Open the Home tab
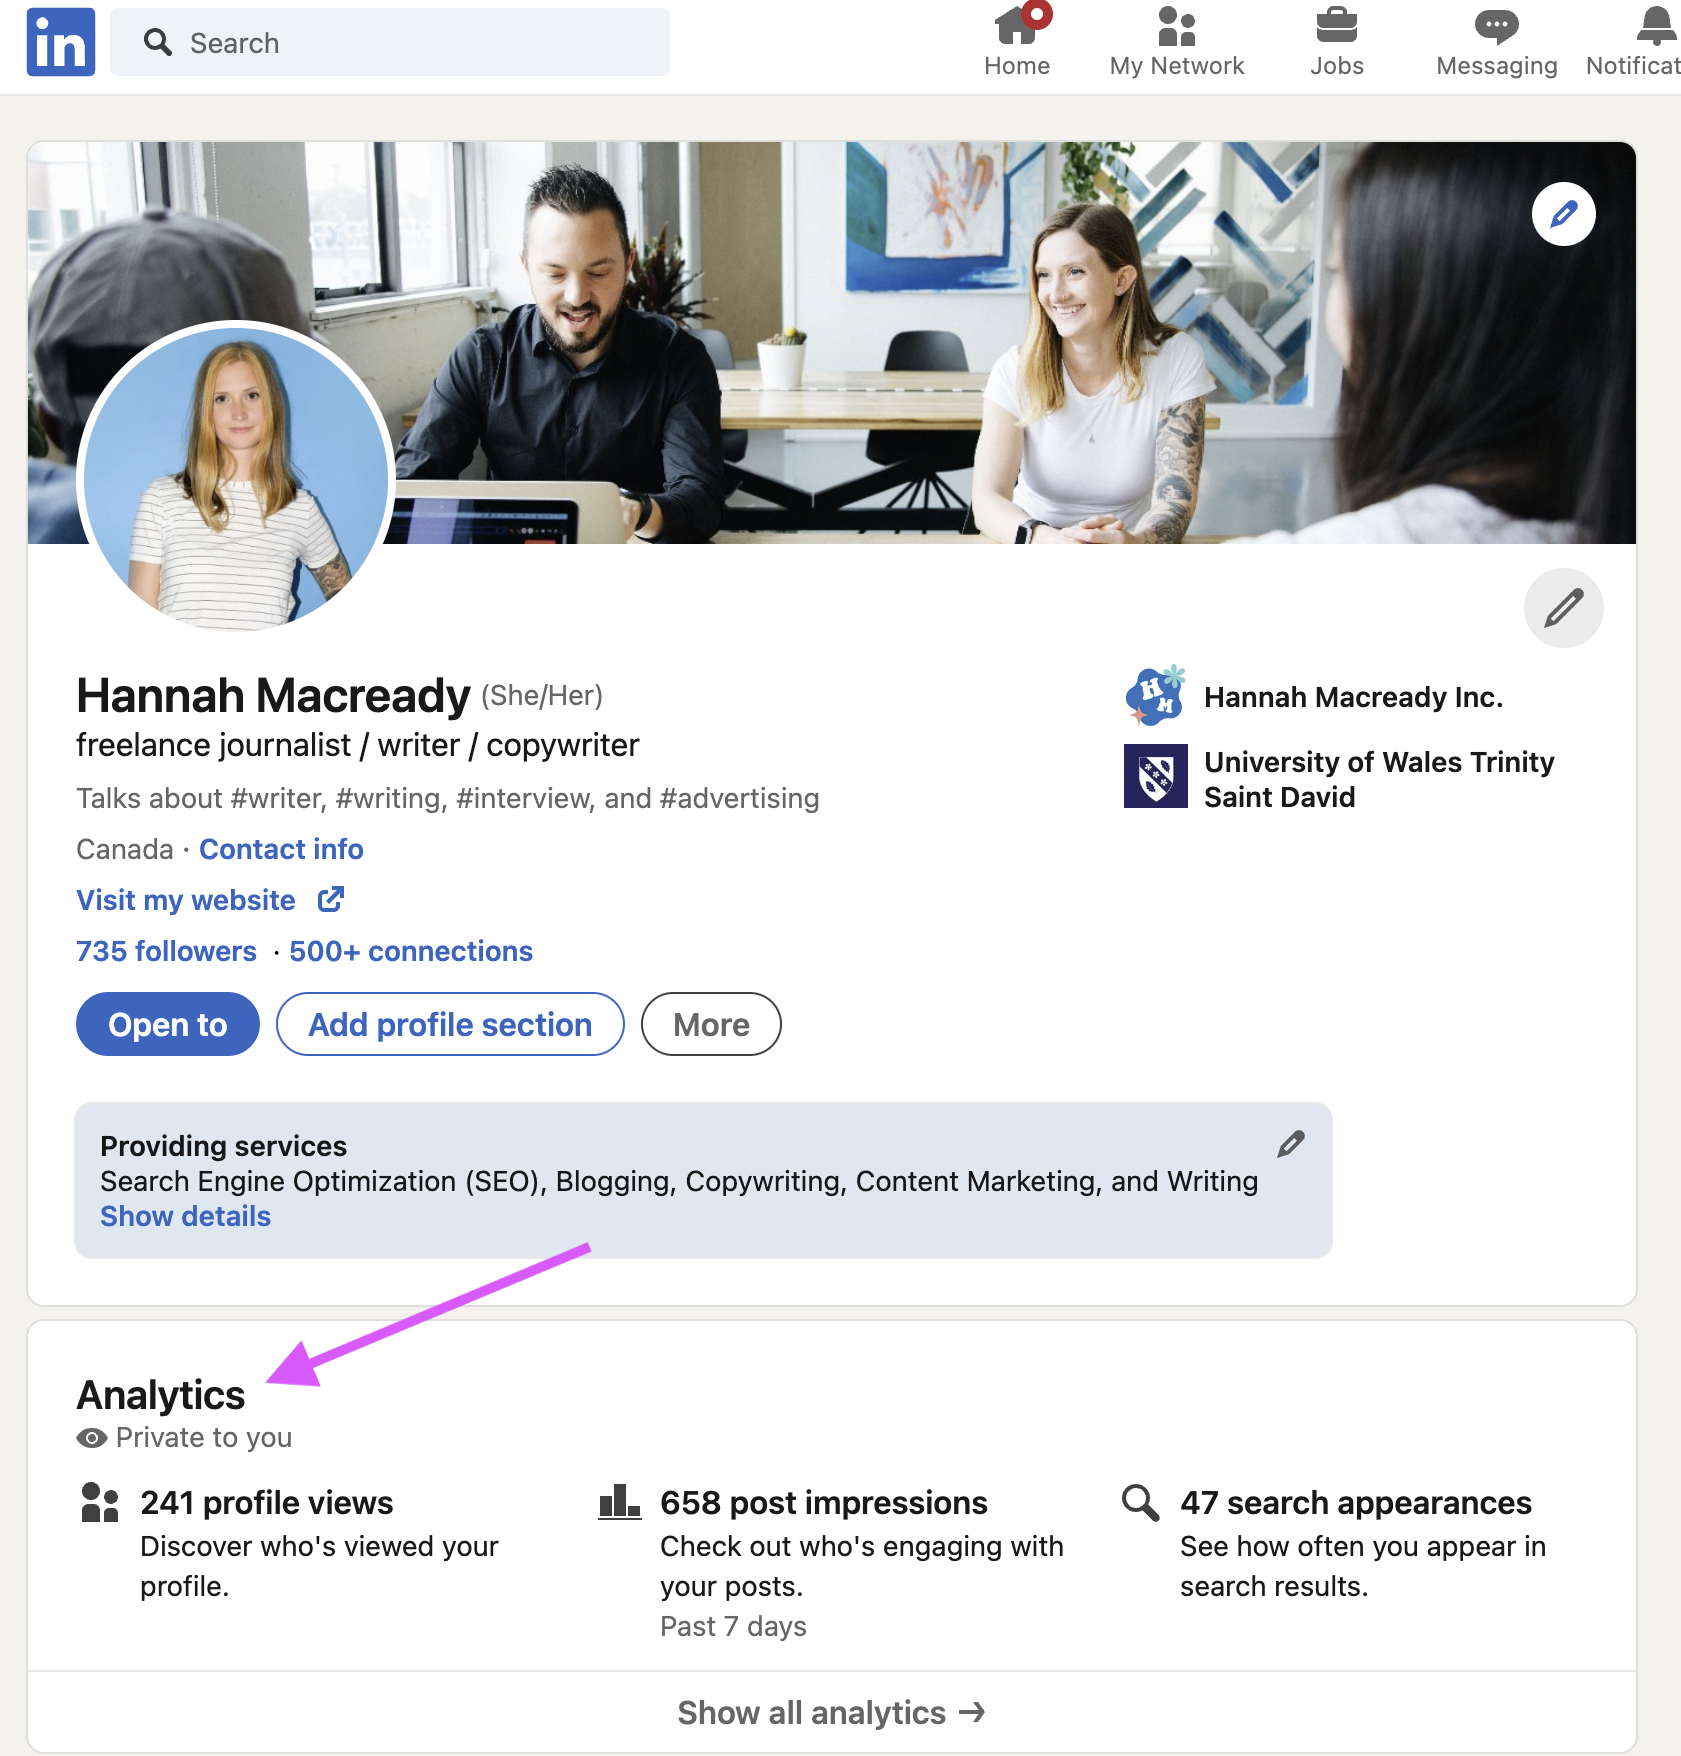The width and height of the screenshot is (1681, 1756). click(x=1017, y=42)
